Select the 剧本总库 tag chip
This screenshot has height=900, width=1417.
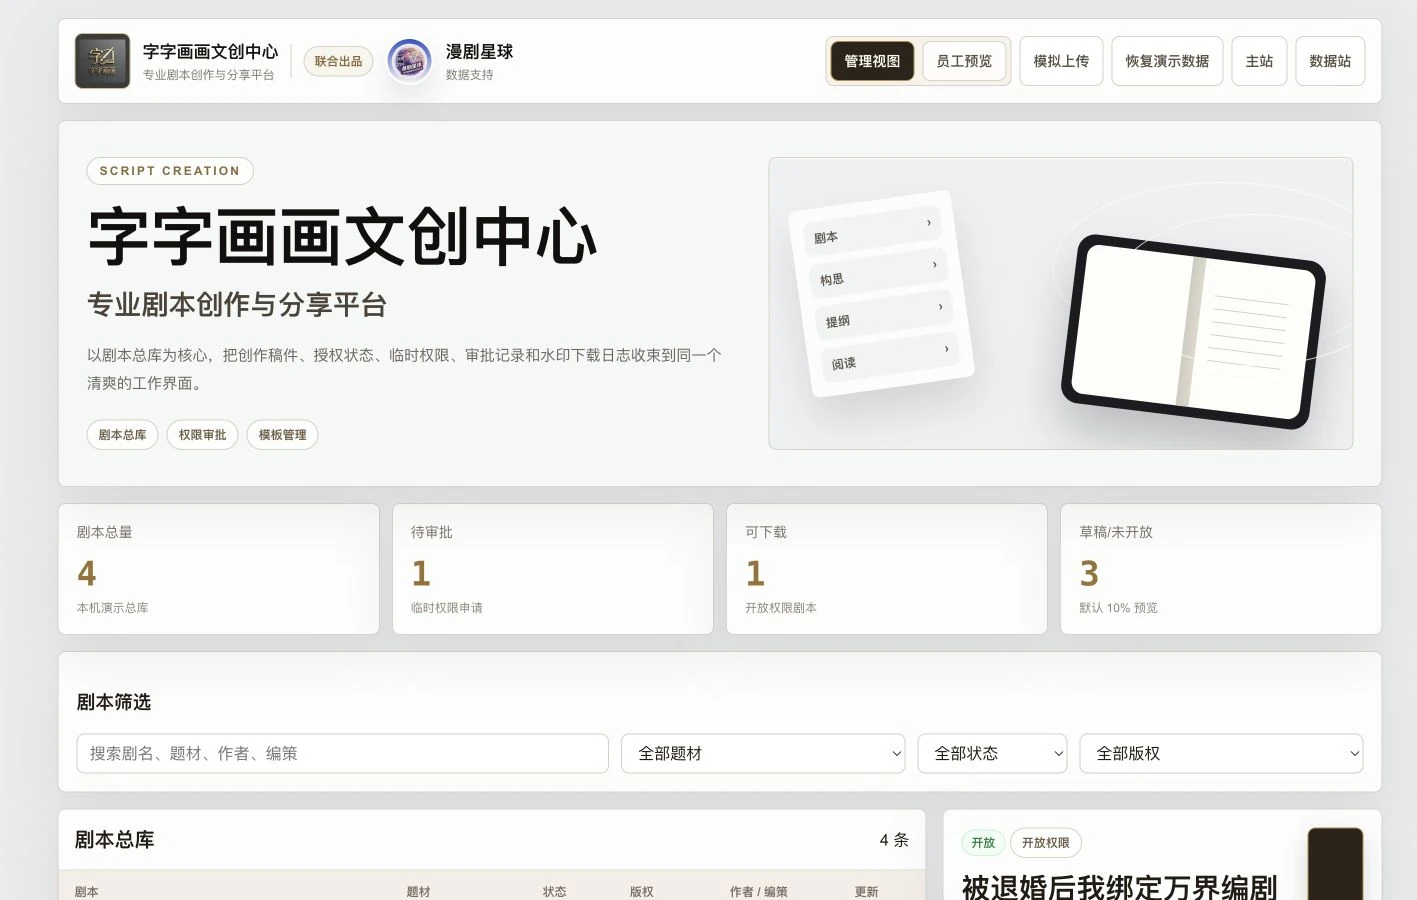click(122, 435)
